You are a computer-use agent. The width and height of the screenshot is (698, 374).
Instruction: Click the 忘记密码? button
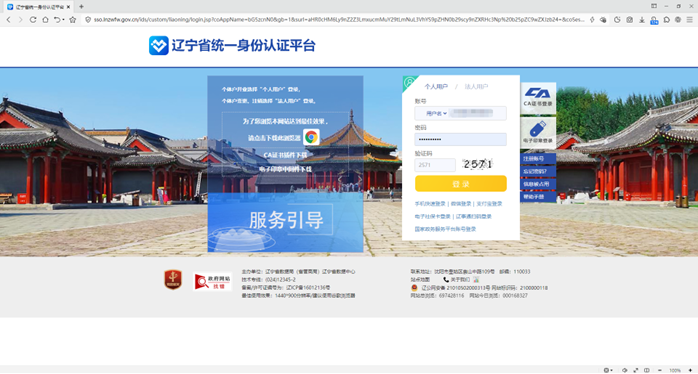(538, 171)
